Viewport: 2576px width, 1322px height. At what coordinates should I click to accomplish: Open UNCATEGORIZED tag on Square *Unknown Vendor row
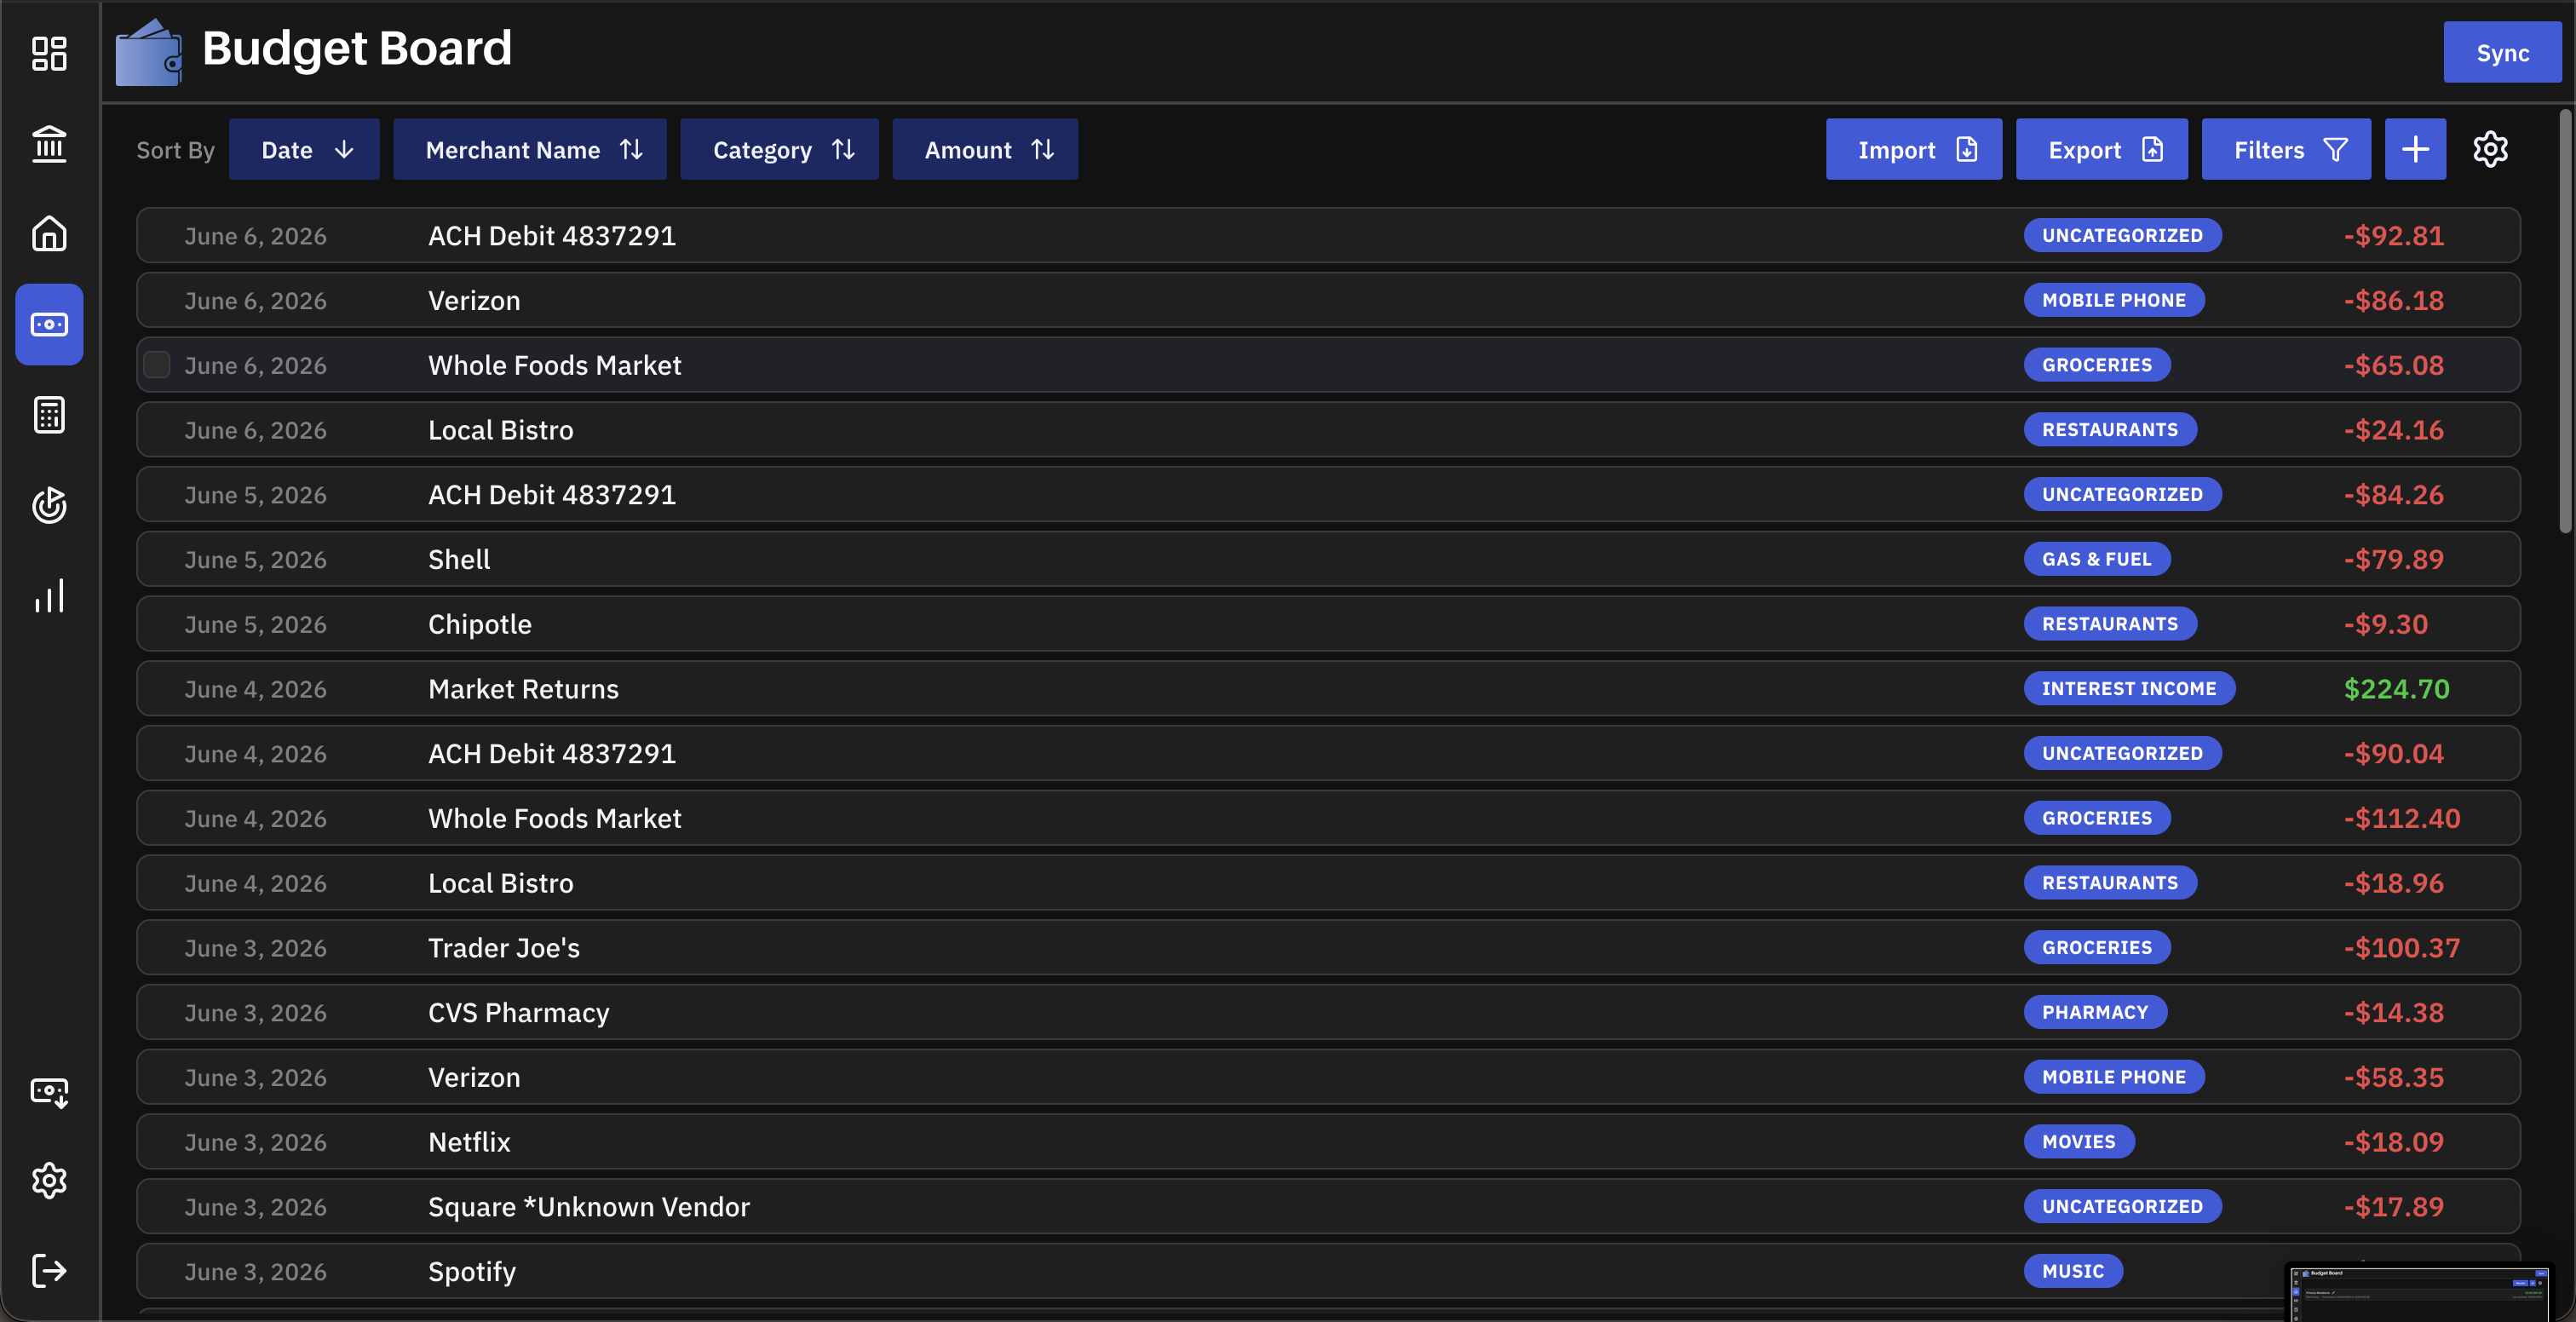2122,1206
